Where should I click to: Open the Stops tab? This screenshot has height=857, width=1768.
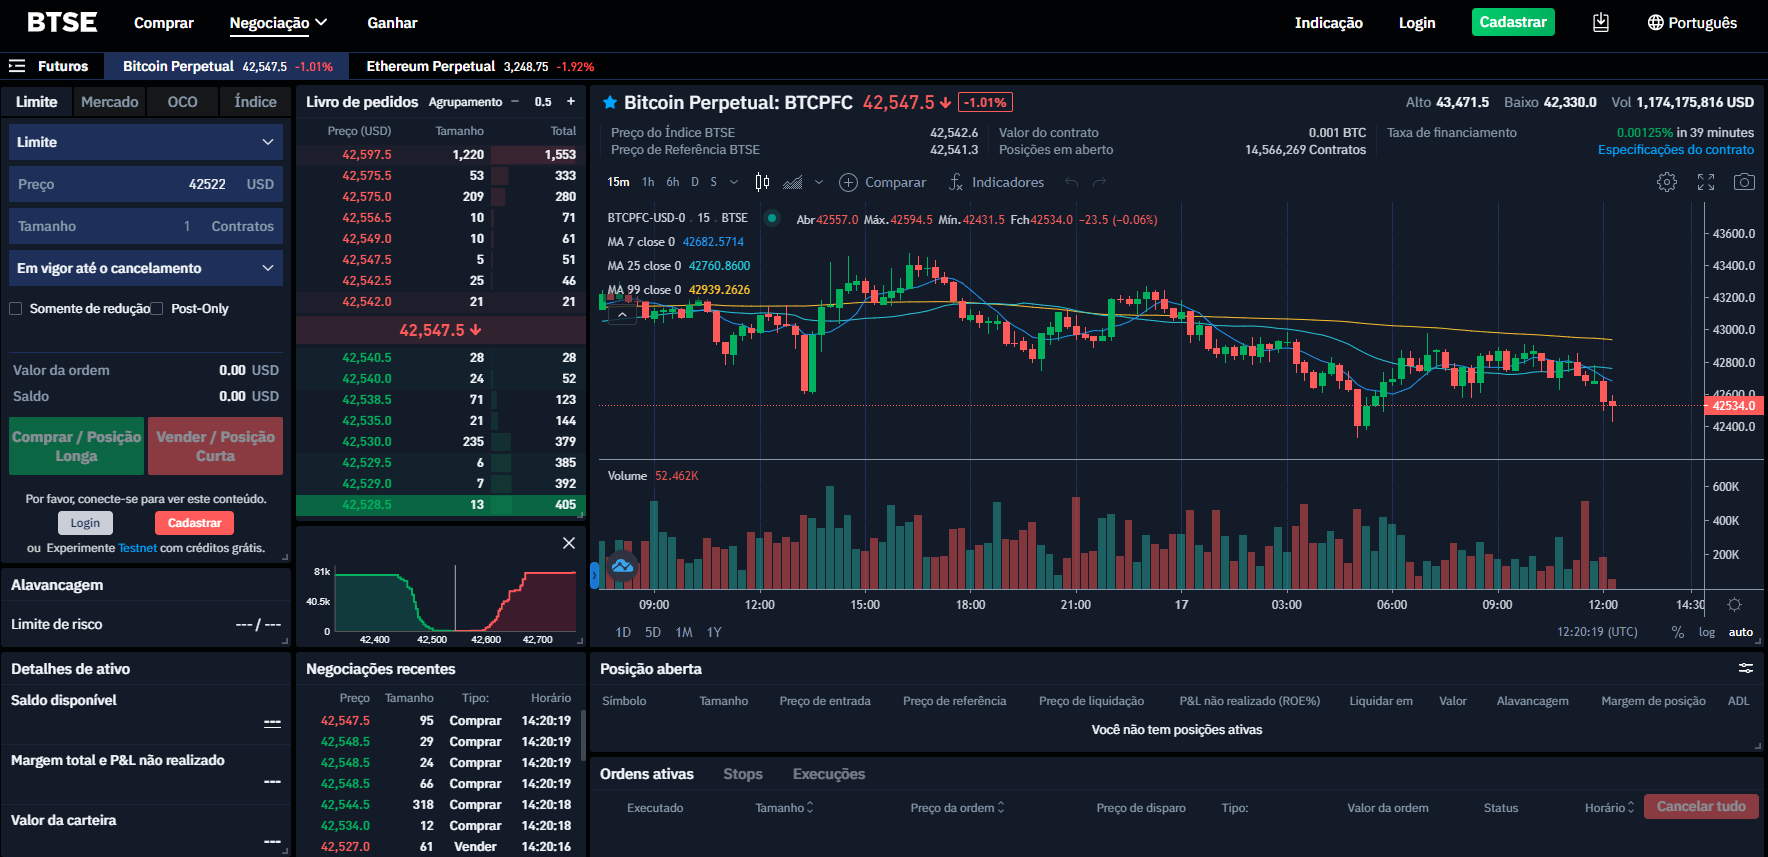(743, 774)
